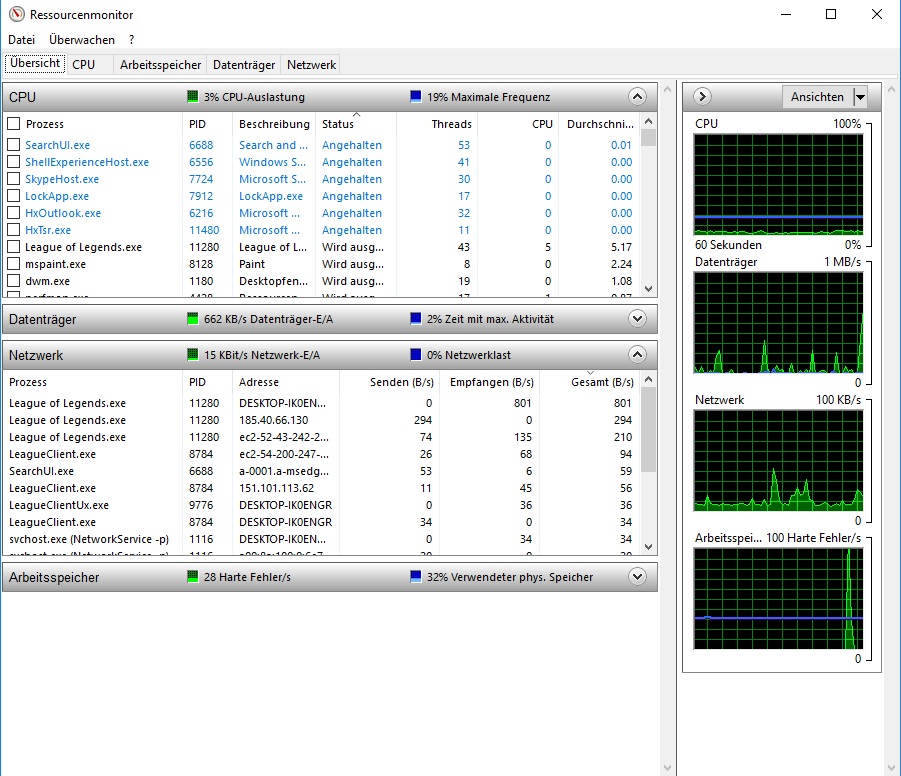Click the green CPU-Auslastung indicator square
Viewport: 901px width, 776px height.
tap(193, 97)
